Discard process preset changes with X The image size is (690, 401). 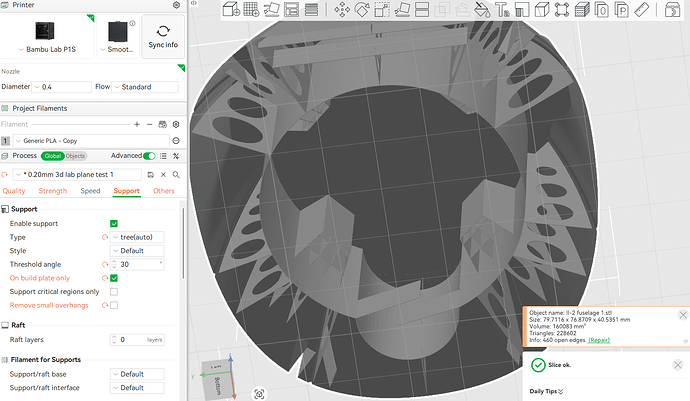click(x=163, y=175)
